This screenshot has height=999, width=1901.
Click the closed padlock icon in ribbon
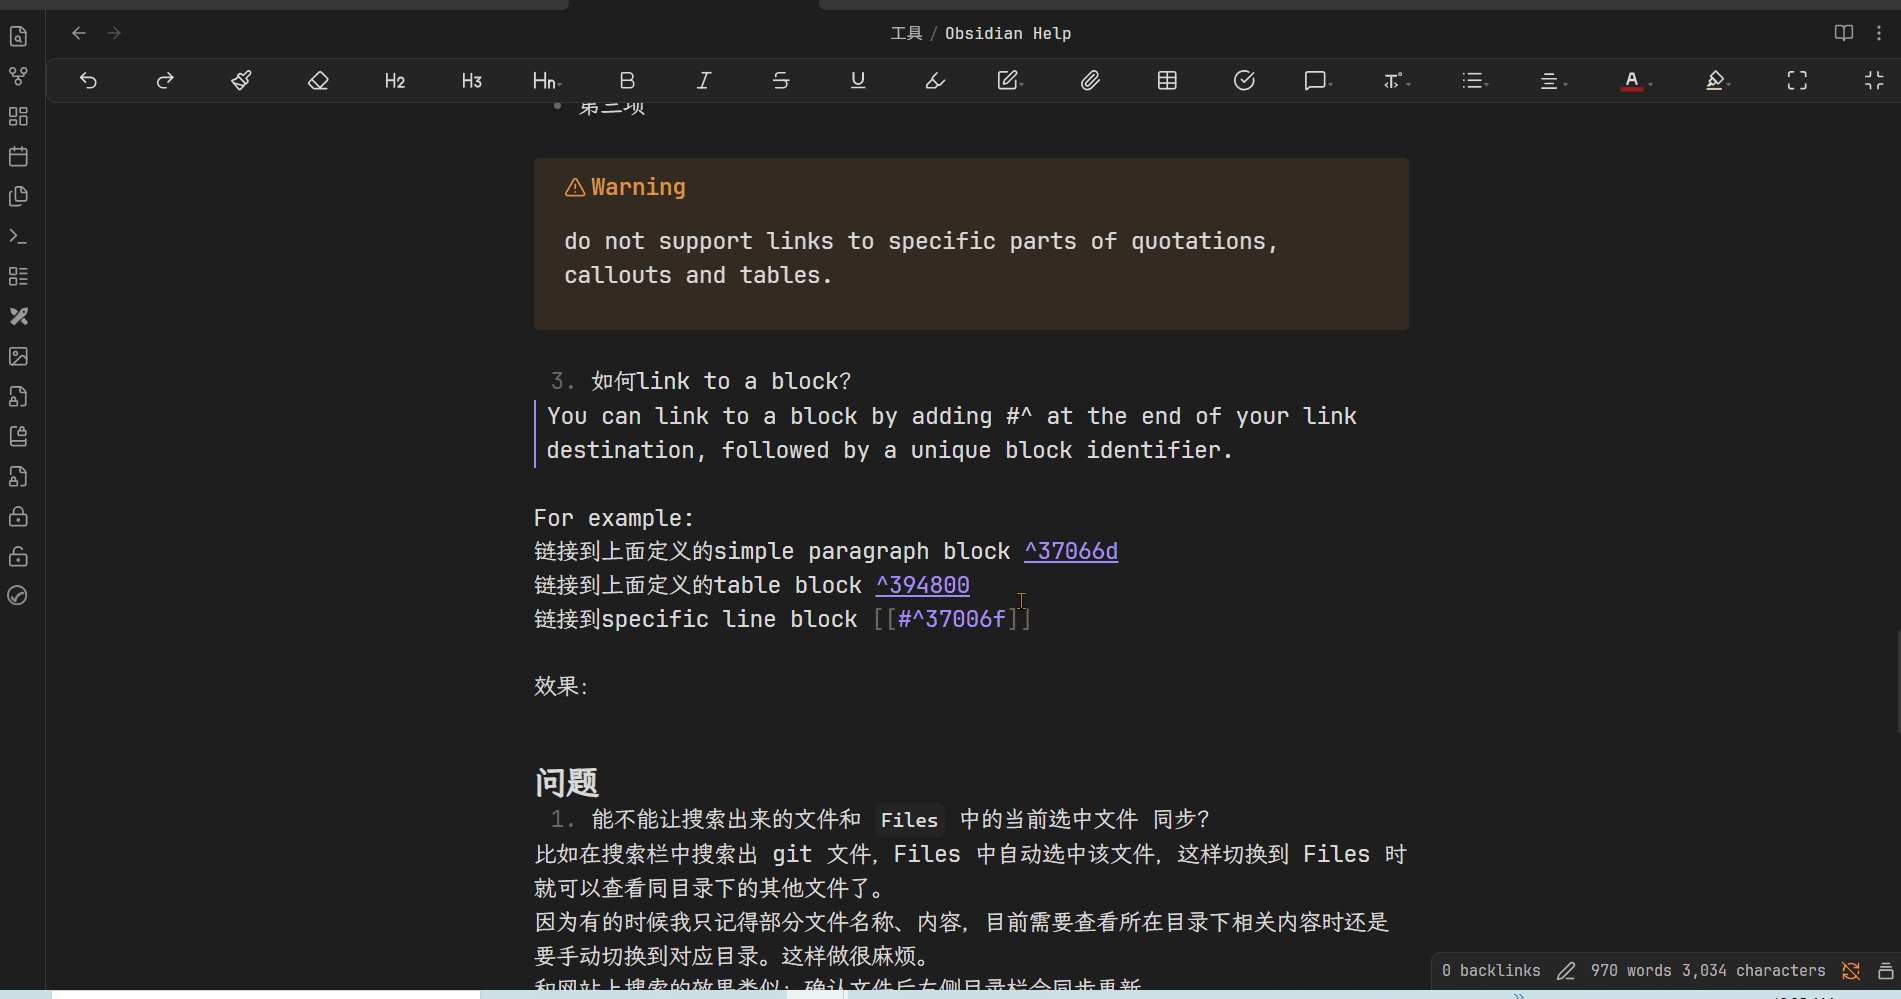(18, 517)
